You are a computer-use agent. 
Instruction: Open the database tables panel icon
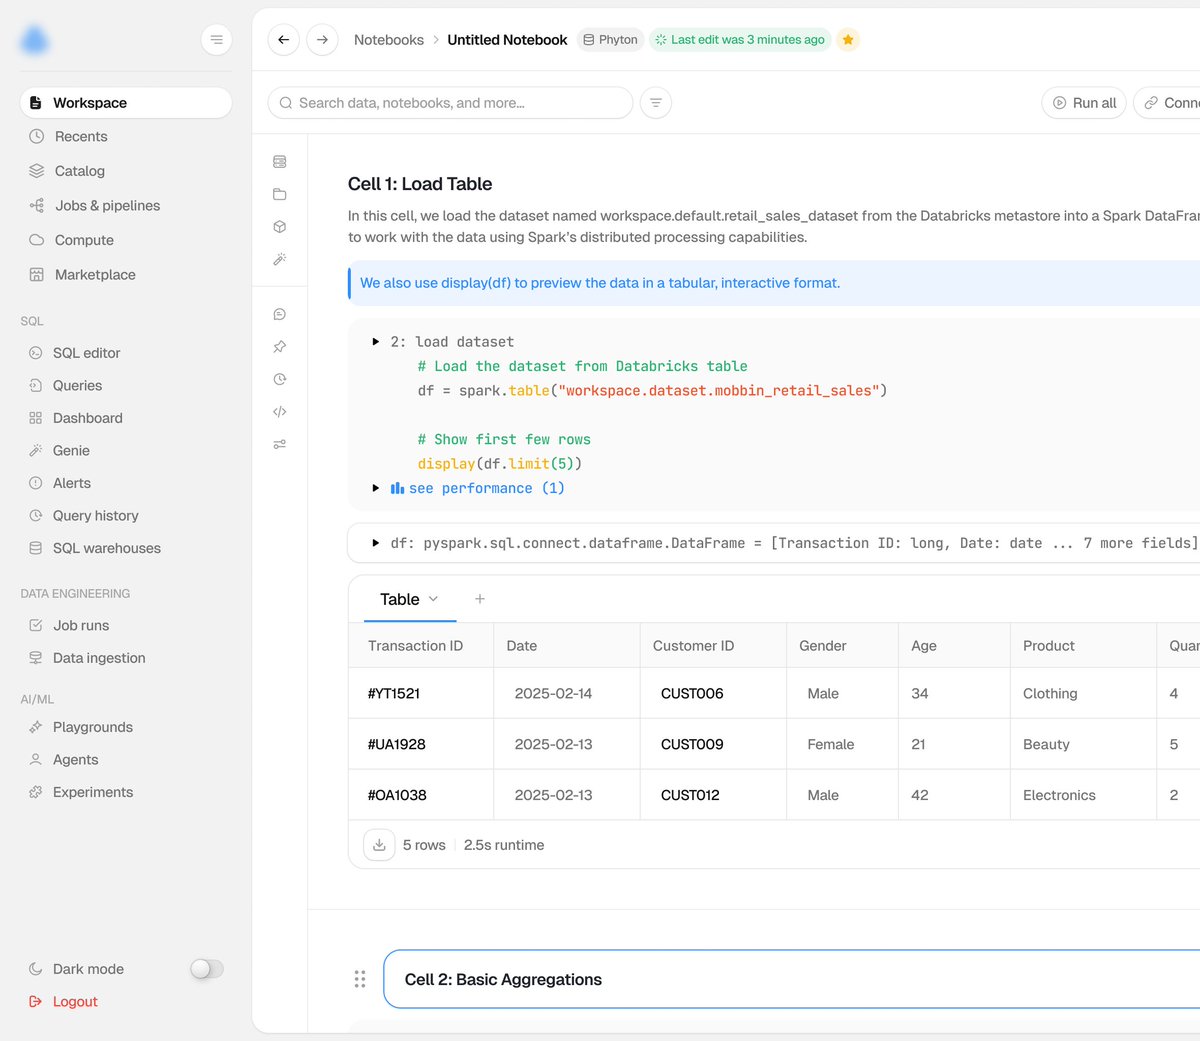[280, 162]
